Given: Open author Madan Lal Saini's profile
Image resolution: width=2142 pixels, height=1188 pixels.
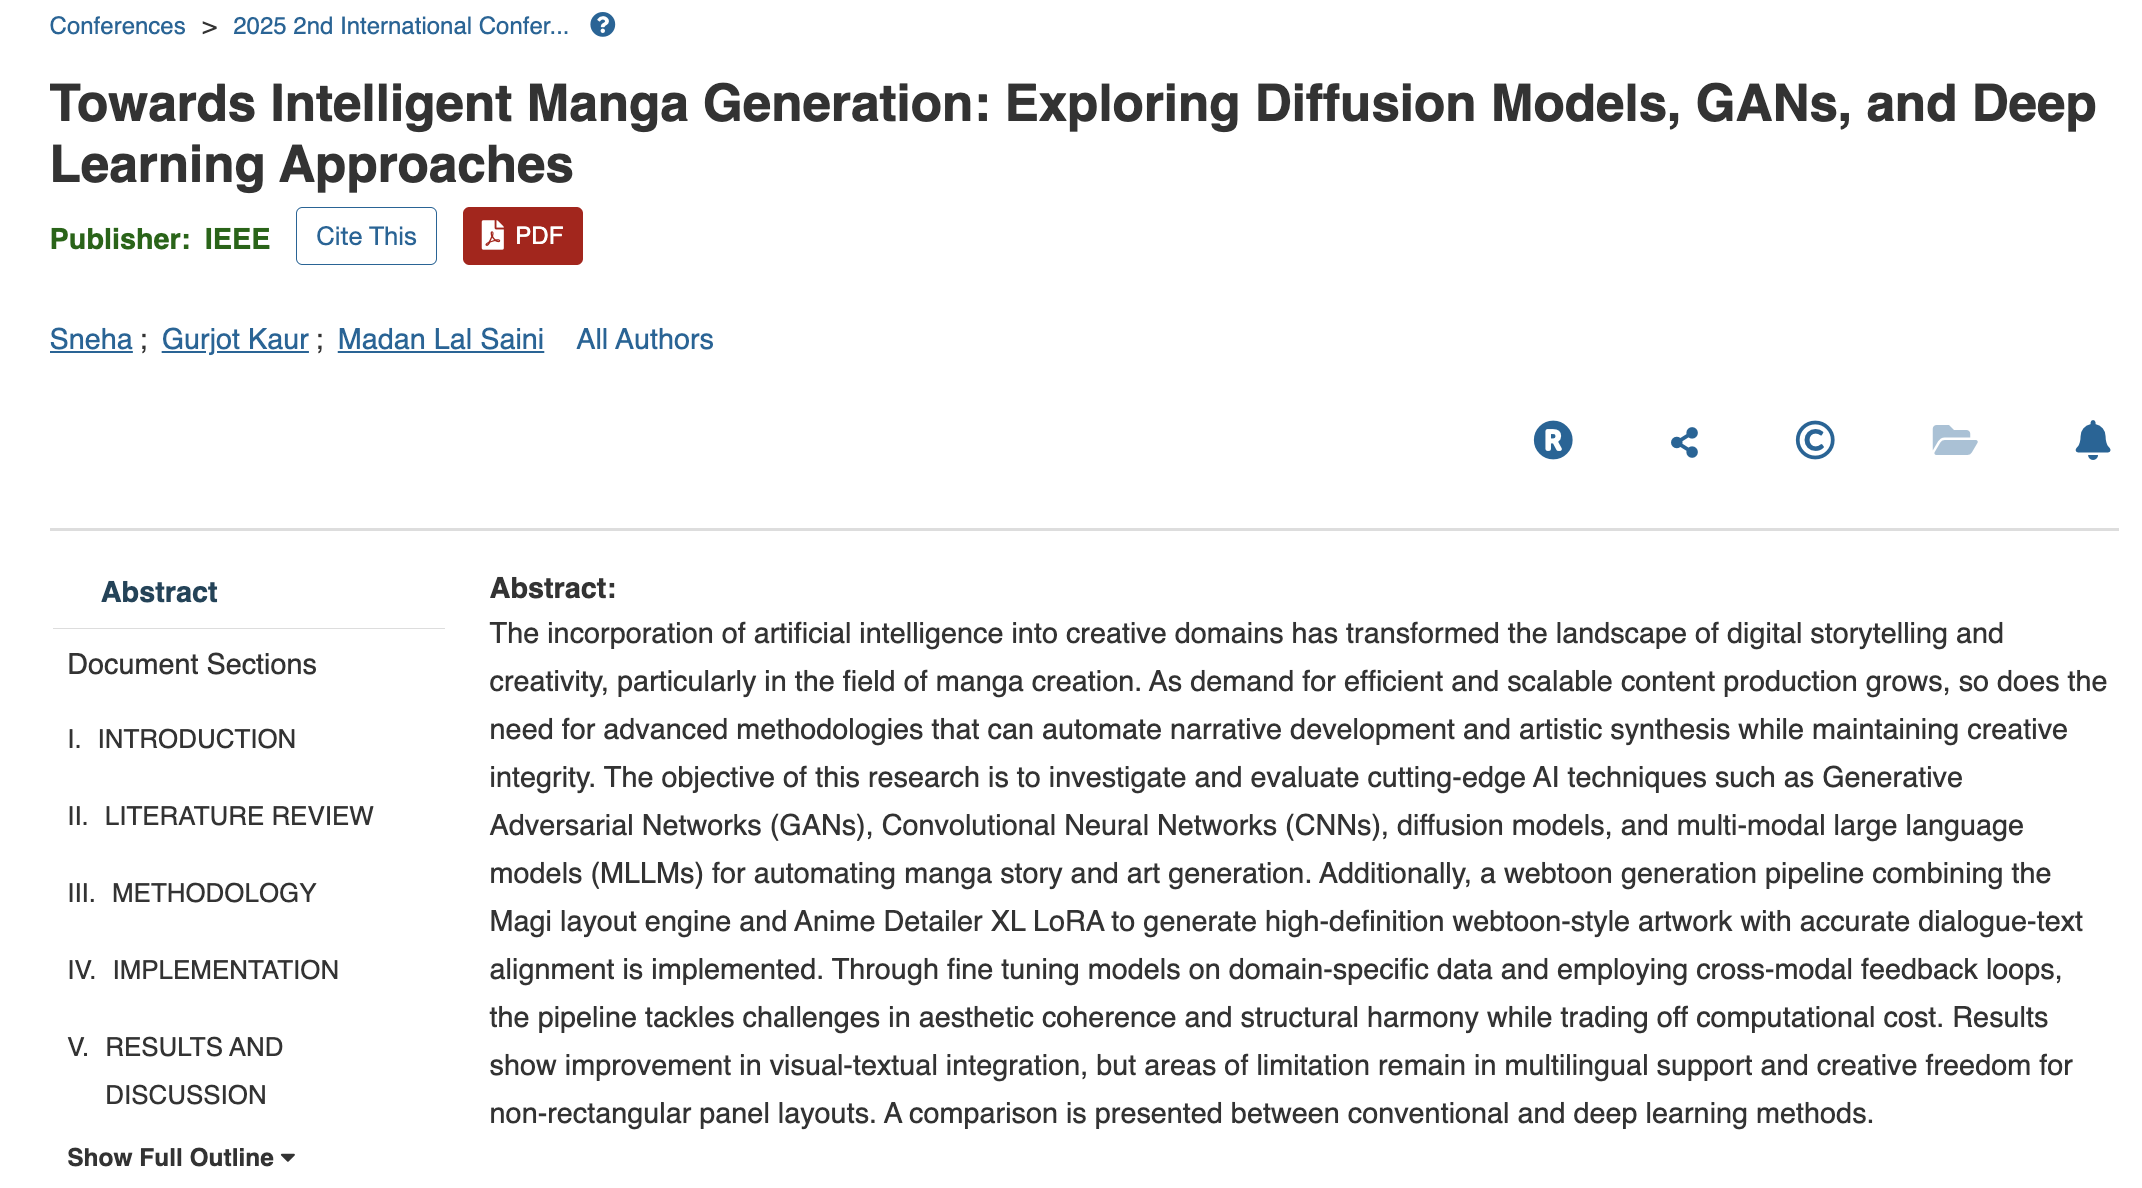Looking at the screenshot, I should click(x=440, y=339).
